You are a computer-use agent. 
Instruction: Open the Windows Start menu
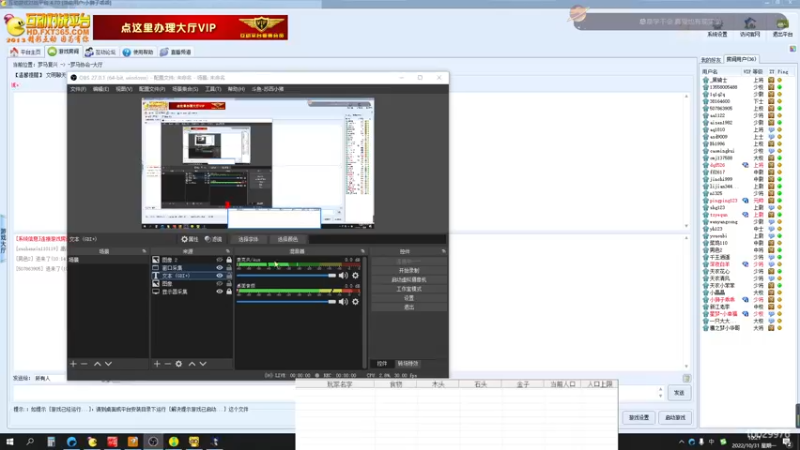(10, 441)
